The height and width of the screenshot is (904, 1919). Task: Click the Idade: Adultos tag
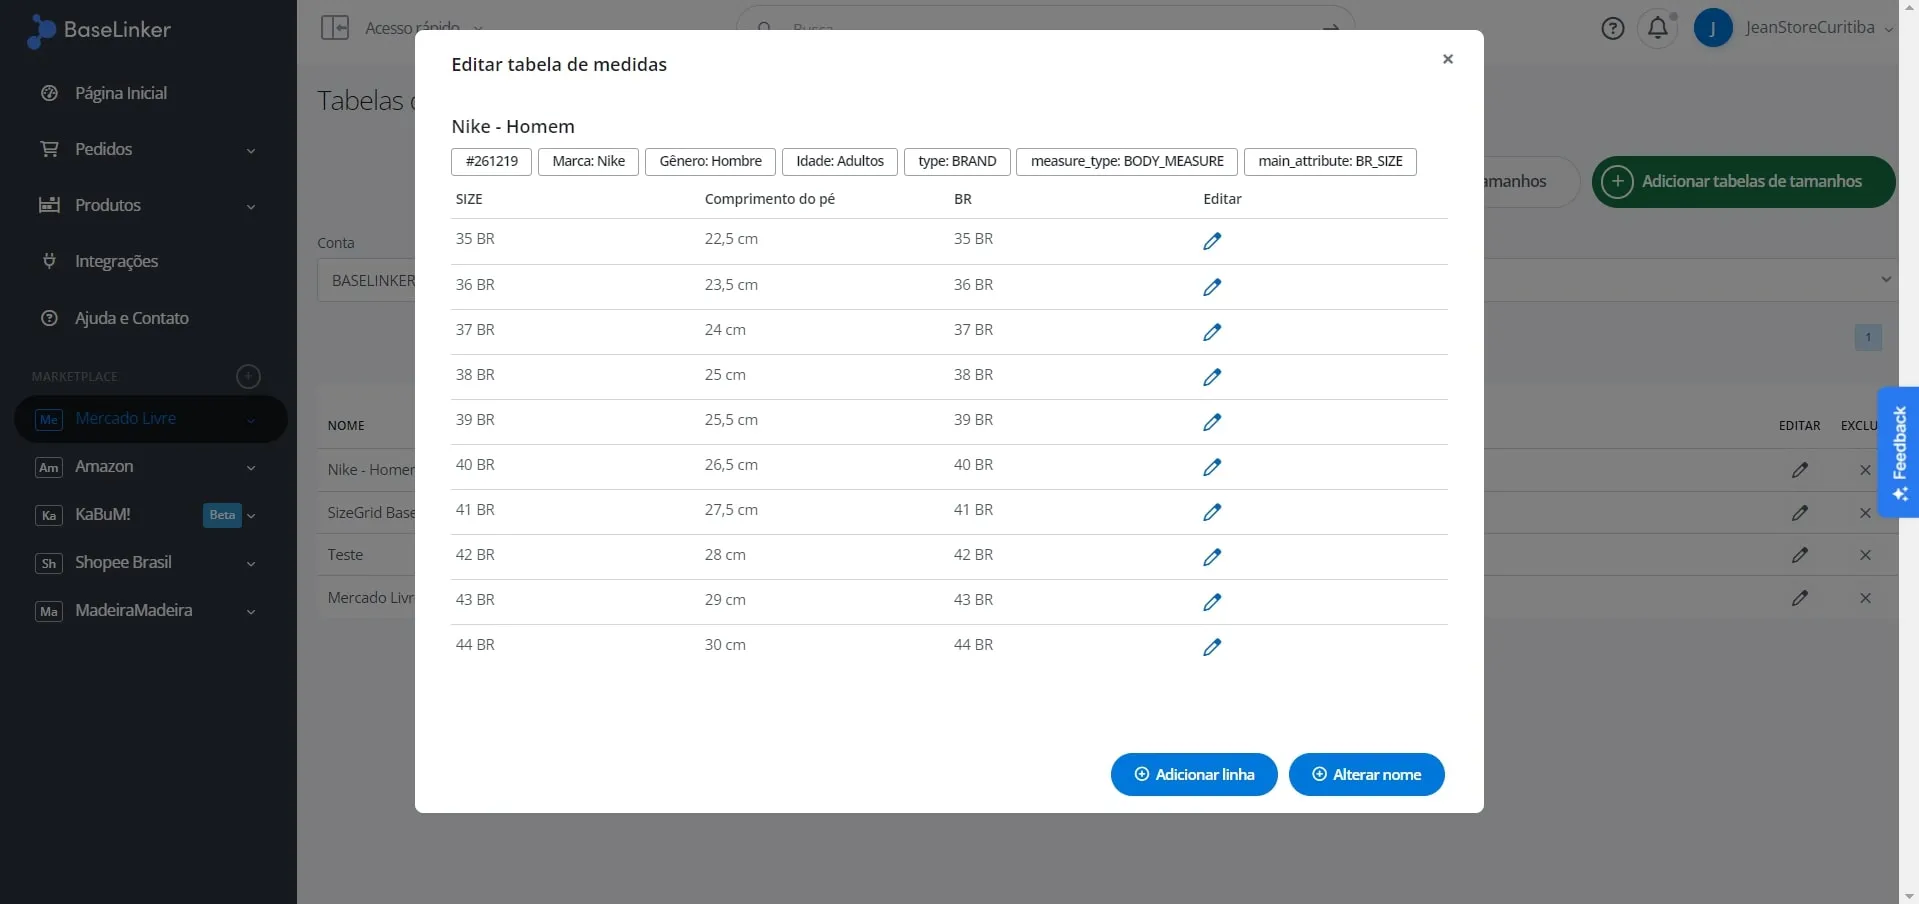tap(840, 161)
